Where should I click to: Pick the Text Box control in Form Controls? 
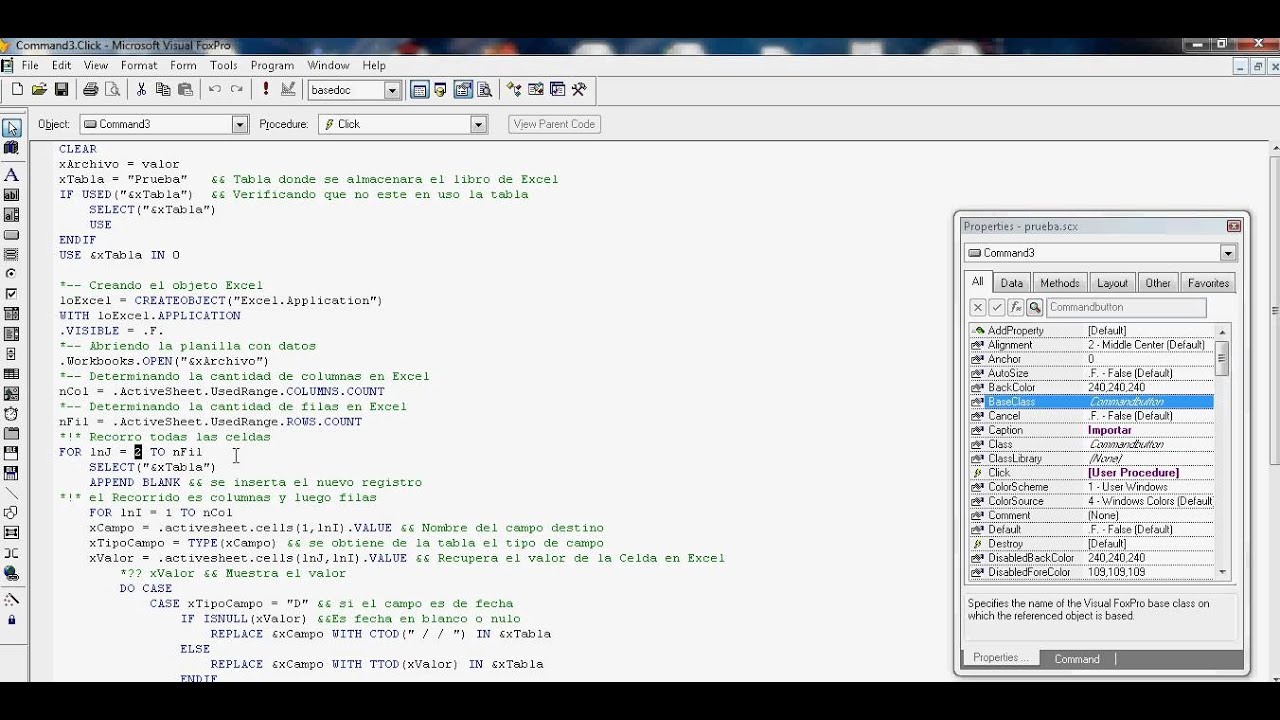pyautogui.click(x=11, y=195)
